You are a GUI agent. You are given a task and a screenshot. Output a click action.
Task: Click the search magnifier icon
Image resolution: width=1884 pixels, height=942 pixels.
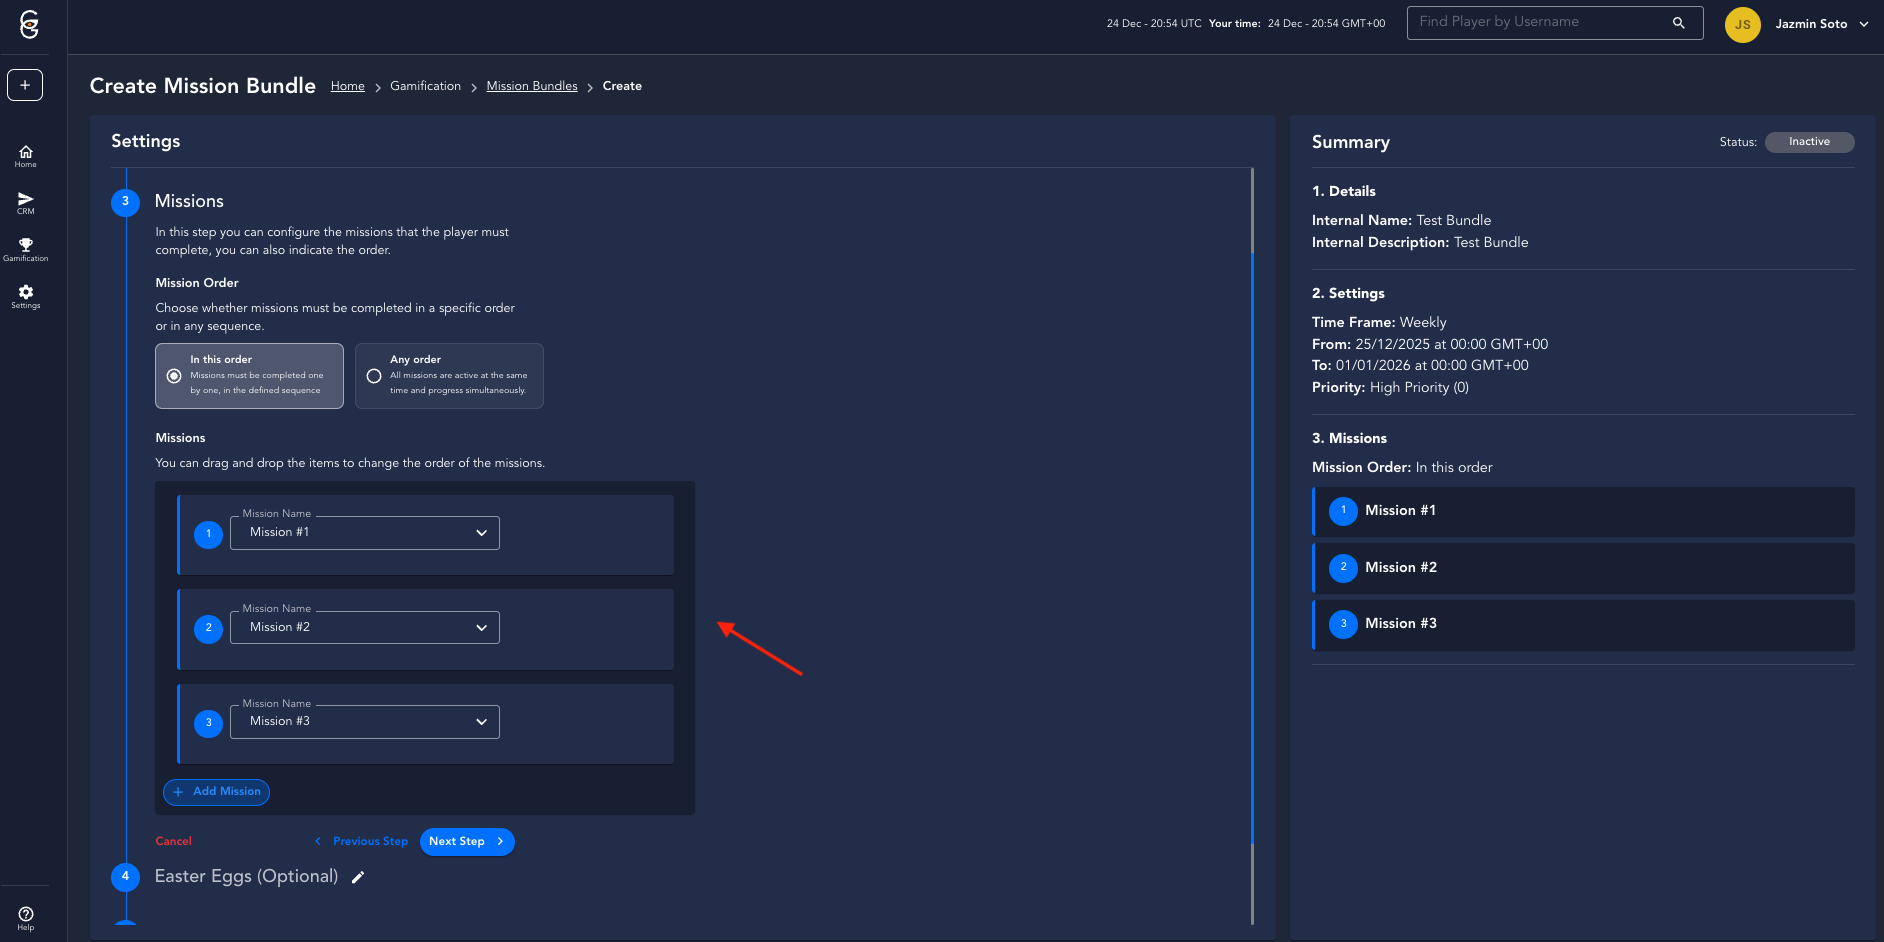point(1679,23)
